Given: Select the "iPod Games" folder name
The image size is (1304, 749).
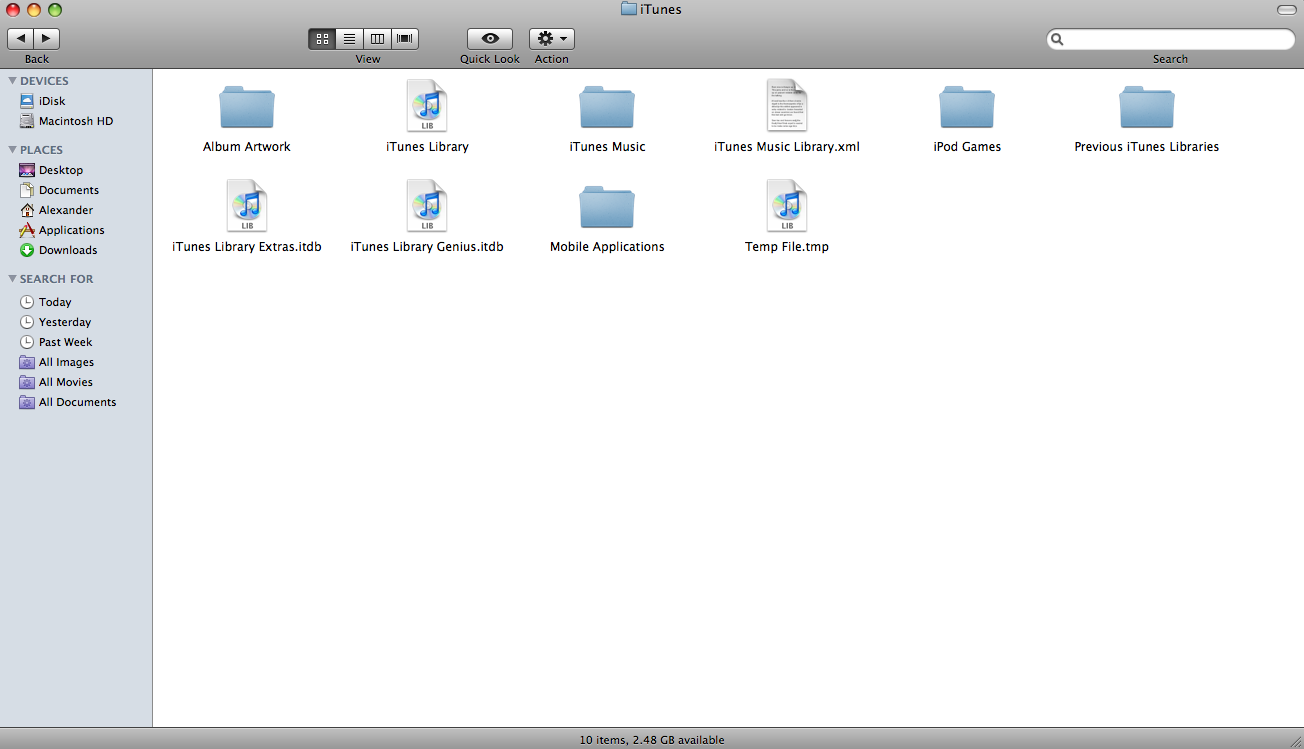Looking at the screenshot, I should coord(967,147).
